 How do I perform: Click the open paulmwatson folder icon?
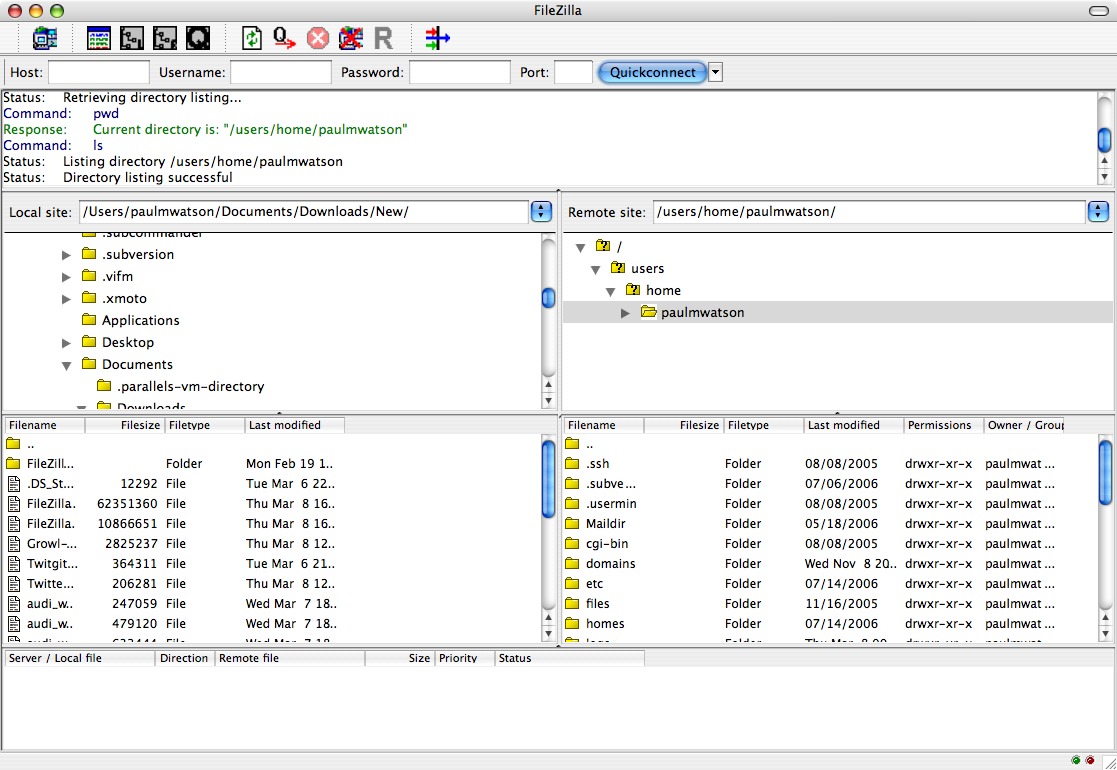648,312
